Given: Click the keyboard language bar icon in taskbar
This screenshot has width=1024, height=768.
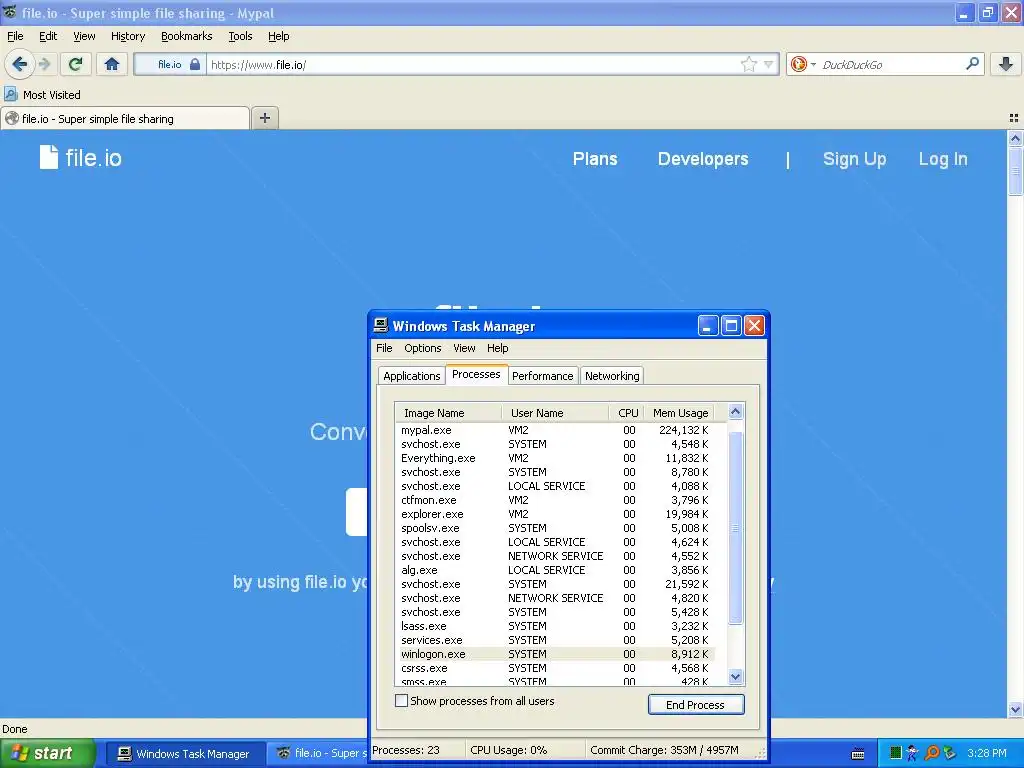Looking at the screenshot, I should point(858,754).
